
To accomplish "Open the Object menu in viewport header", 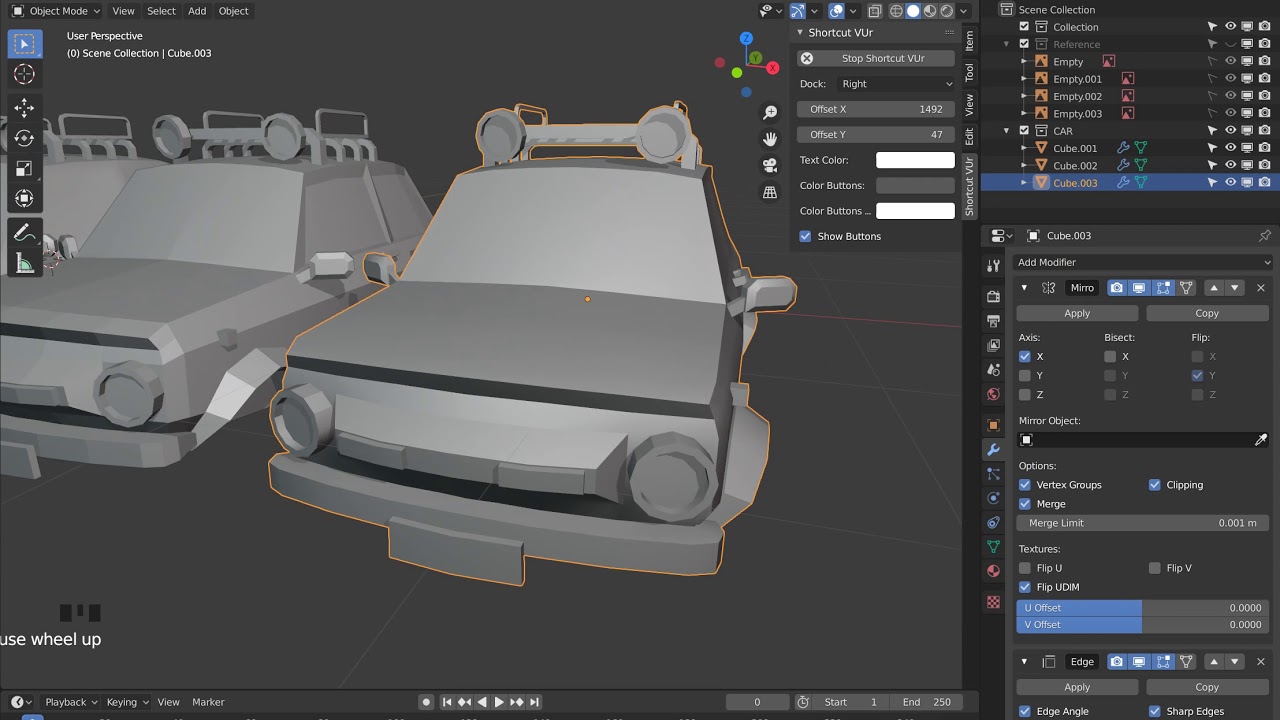I will (233, 11).
